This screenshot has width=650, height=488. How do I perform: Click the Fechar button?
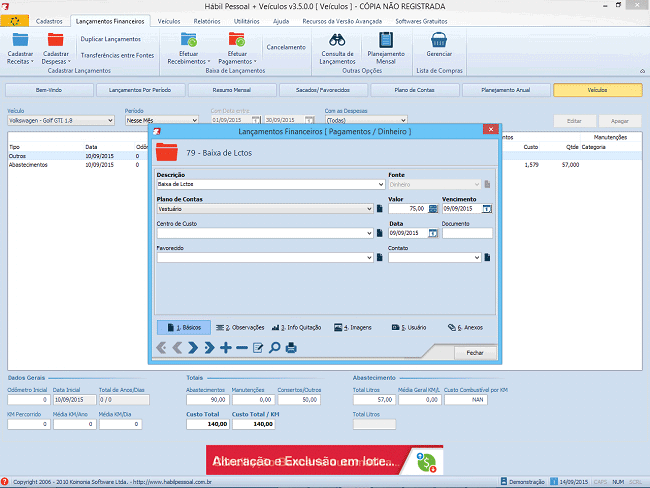[x=474, y=352]
